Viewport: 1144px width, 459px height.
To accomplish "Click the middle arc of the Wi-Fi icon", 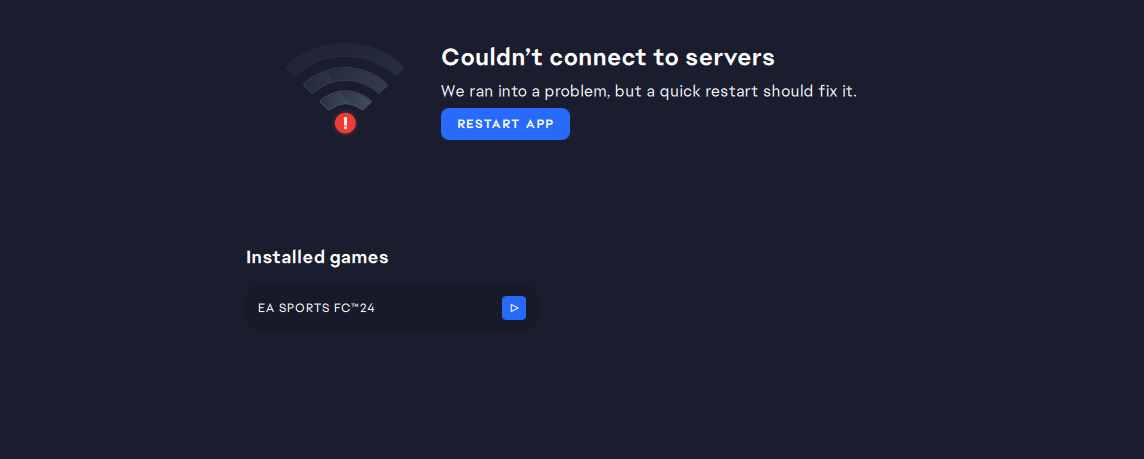I will tap(345, 75).
